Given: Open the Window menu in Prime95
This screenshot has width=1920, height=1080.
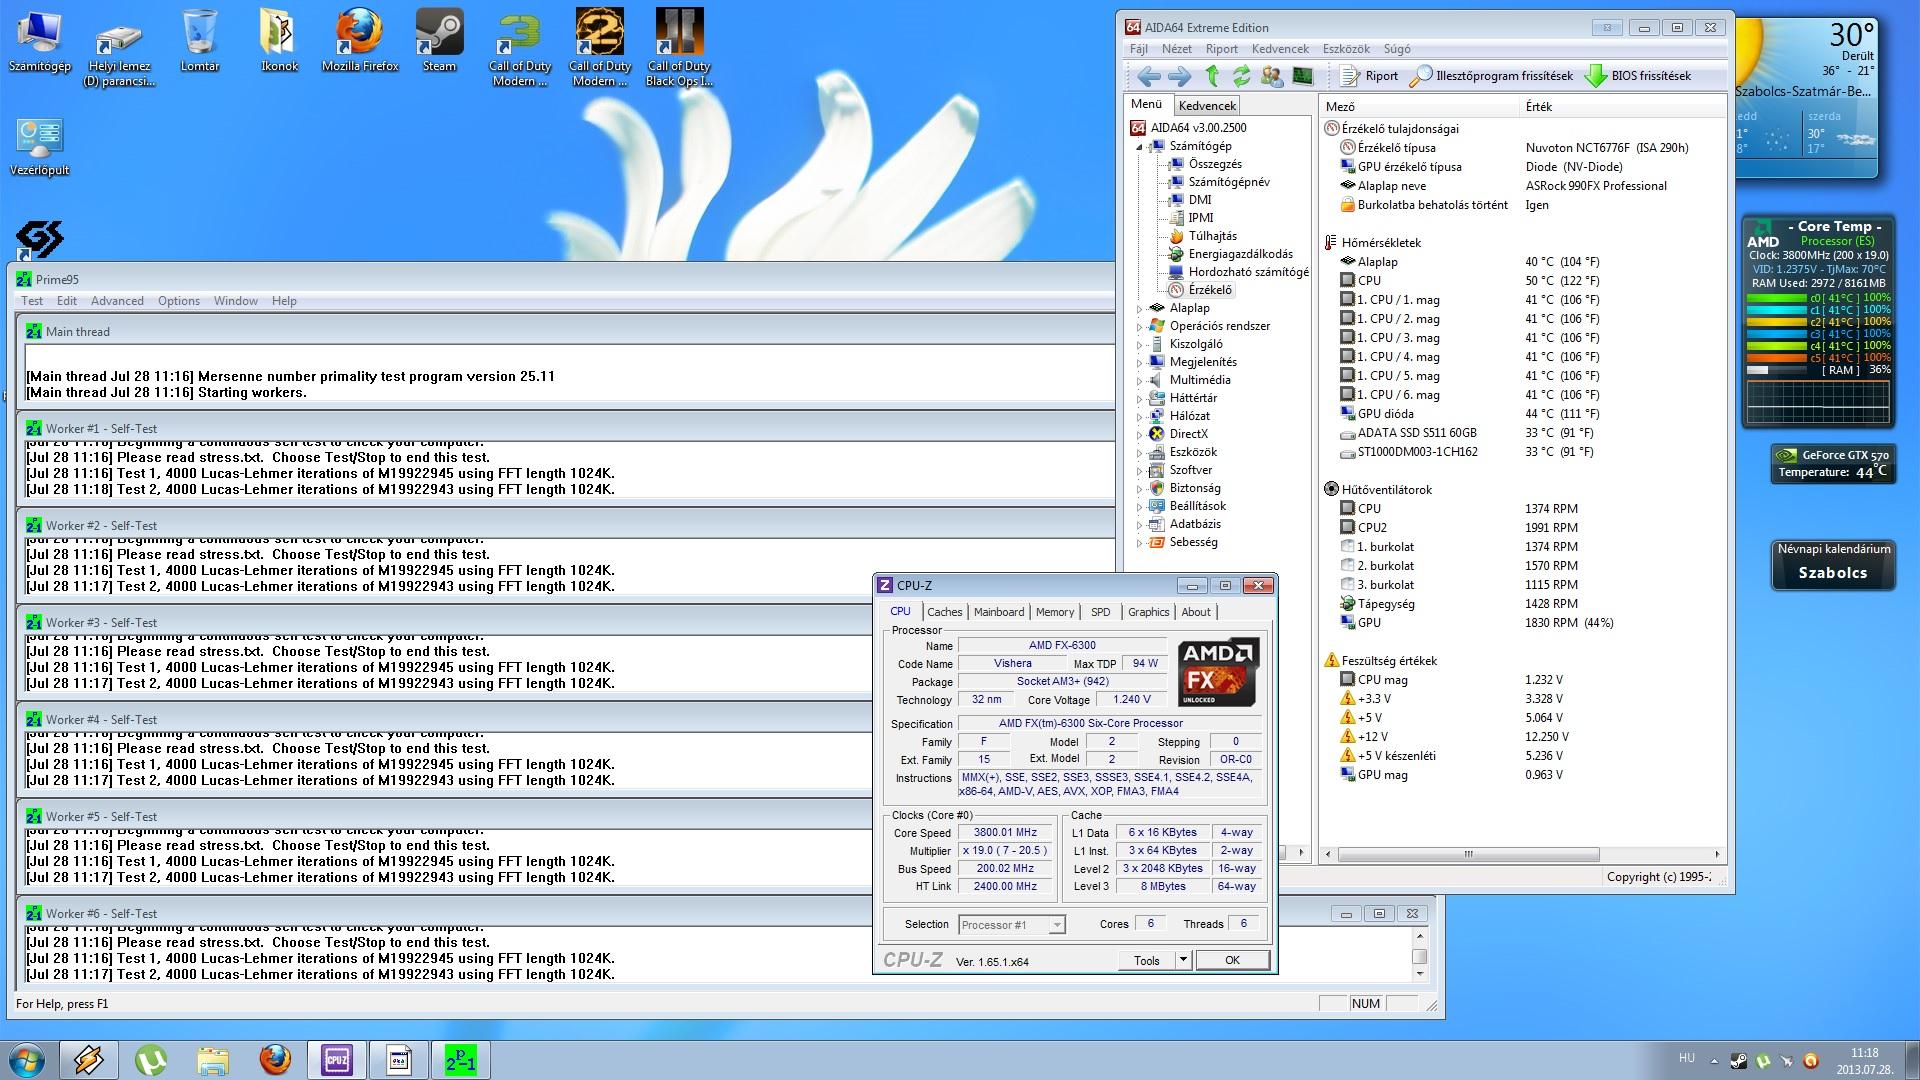Looking at the screenshot, I should coord(236,301).
